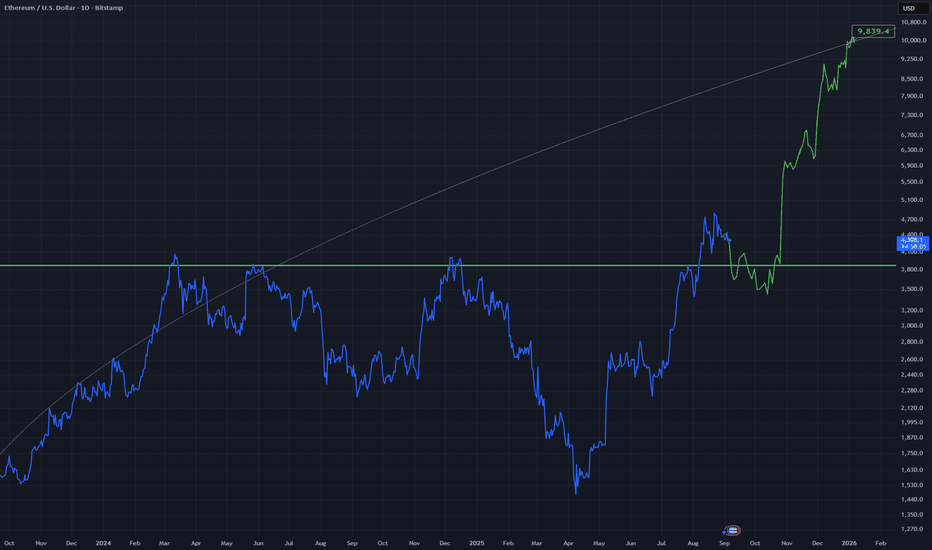Click the event marker icon near Sep 2025
This screenshot has height=550, width=932.
coord(732,530)
